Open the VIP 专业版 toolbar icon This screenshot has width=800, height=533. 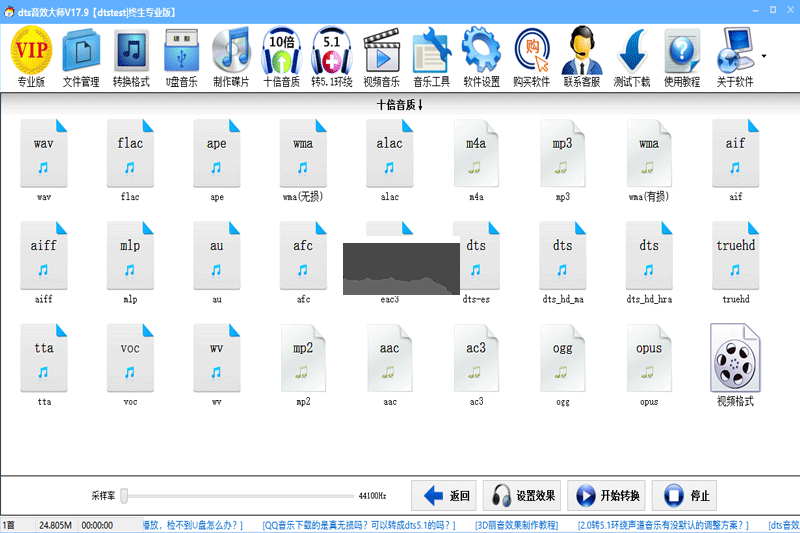click(x=31, y=57)
